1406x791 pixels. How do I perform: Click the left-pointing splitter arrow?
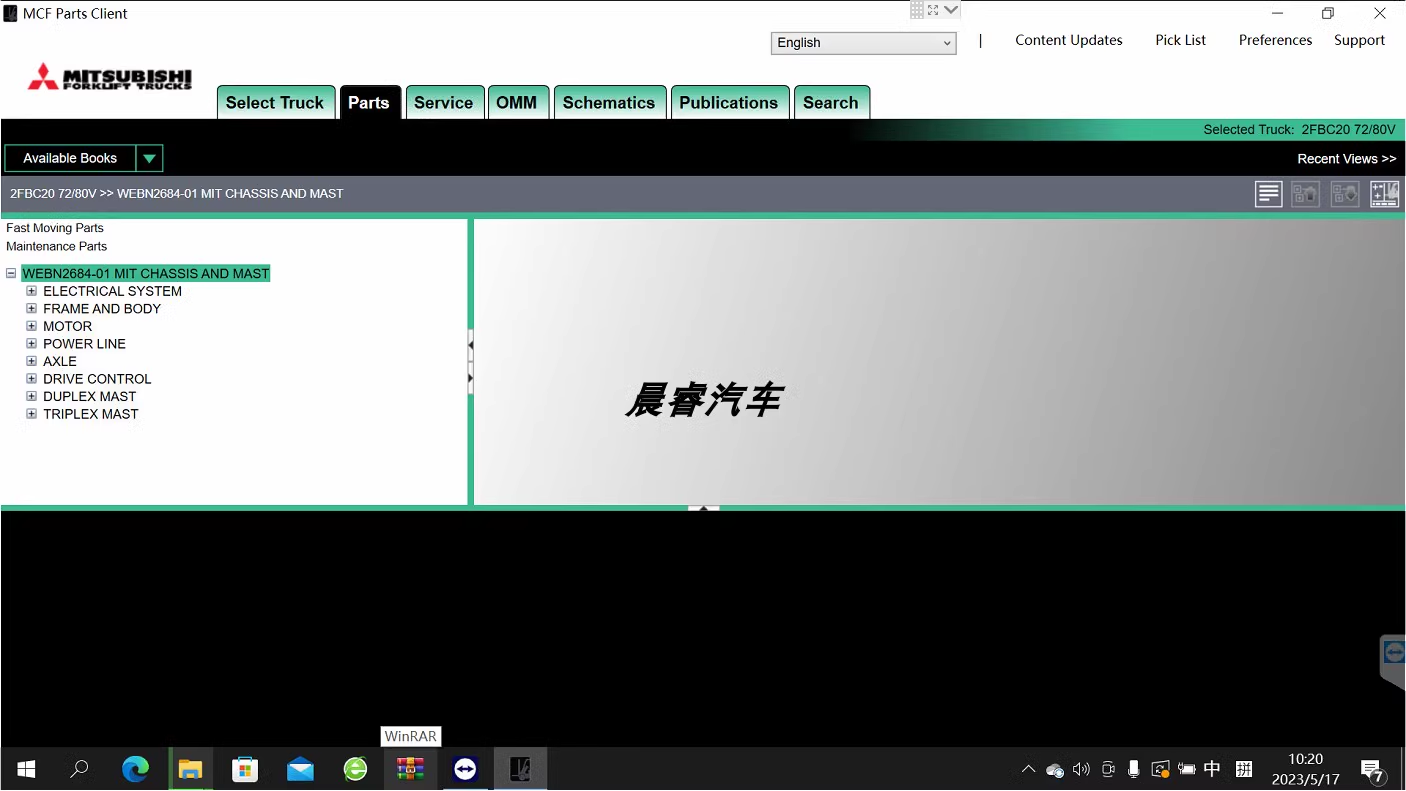click(x=470, y=345)
